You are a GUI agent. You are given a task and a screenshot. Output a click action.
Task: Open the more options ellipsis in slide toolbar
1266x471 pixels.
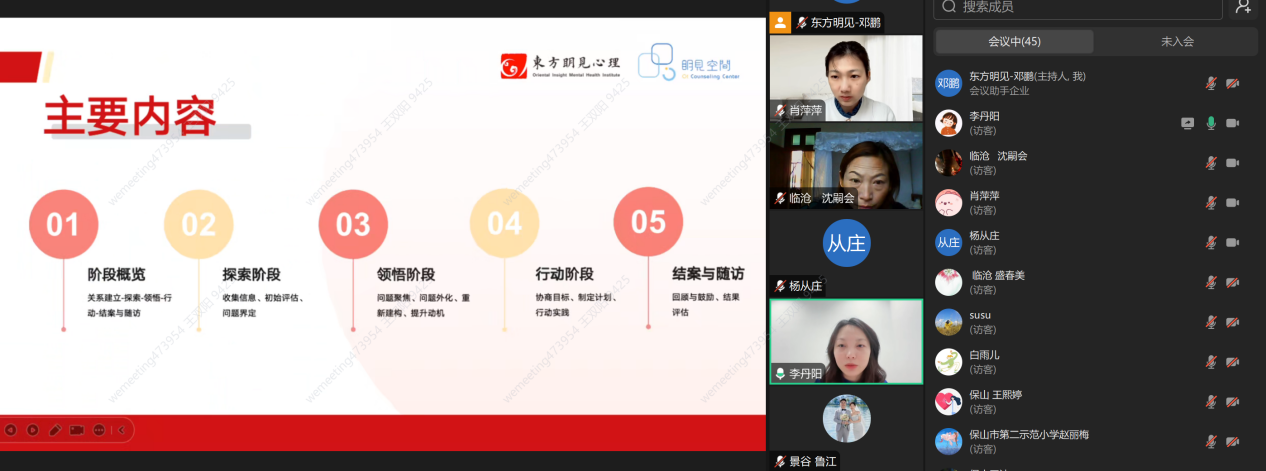tap(99, 430)
